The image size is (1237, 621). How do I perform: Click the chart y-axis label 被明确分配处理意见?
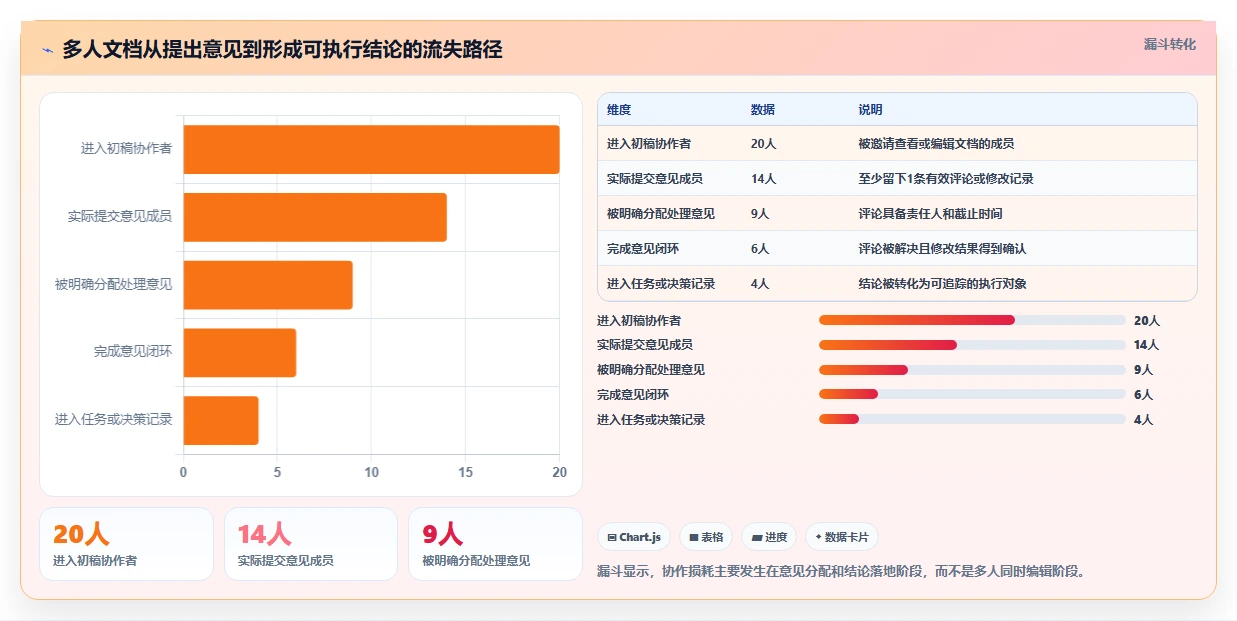click(114, 285)
